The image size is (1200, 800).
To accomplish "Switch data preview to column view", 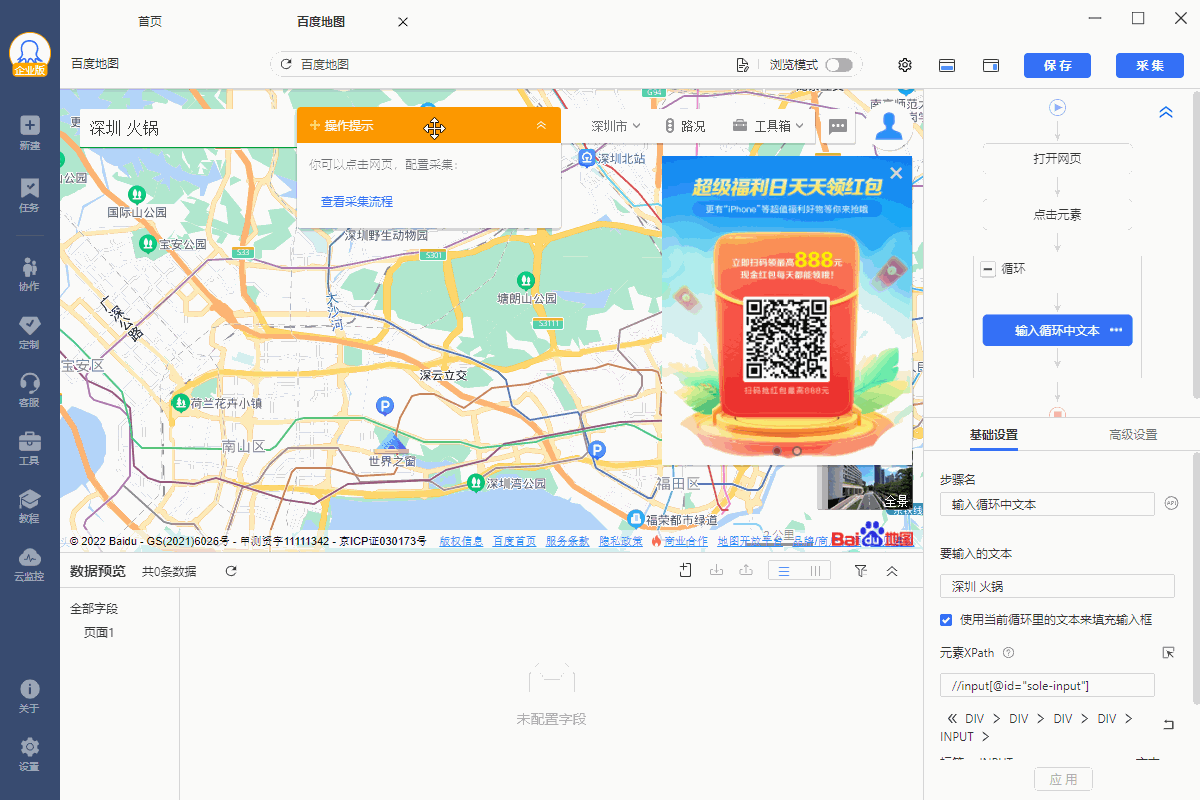I will tap(815, 571).
